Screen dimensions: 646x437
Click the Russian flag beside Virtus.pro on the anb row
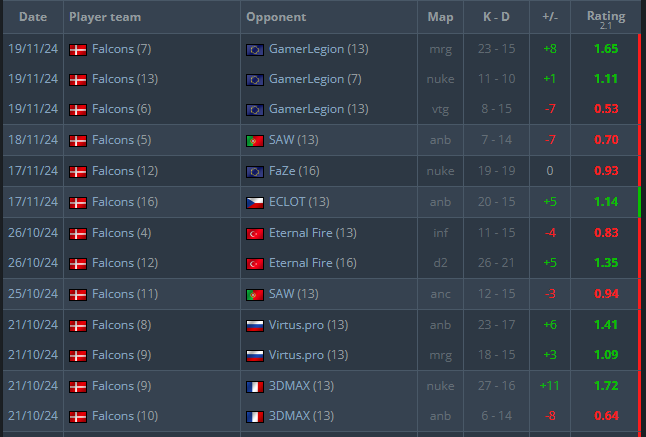pos(254,325)
